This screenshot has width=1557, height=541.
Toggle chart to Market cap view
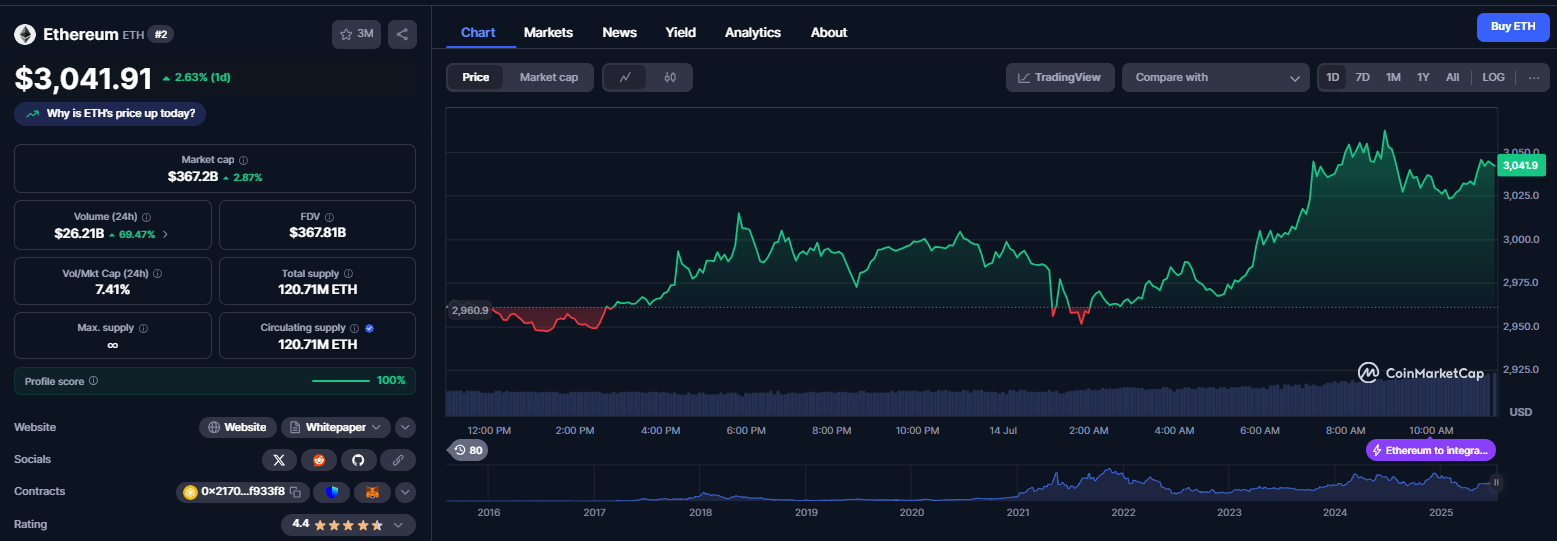[x=548, y=77]
